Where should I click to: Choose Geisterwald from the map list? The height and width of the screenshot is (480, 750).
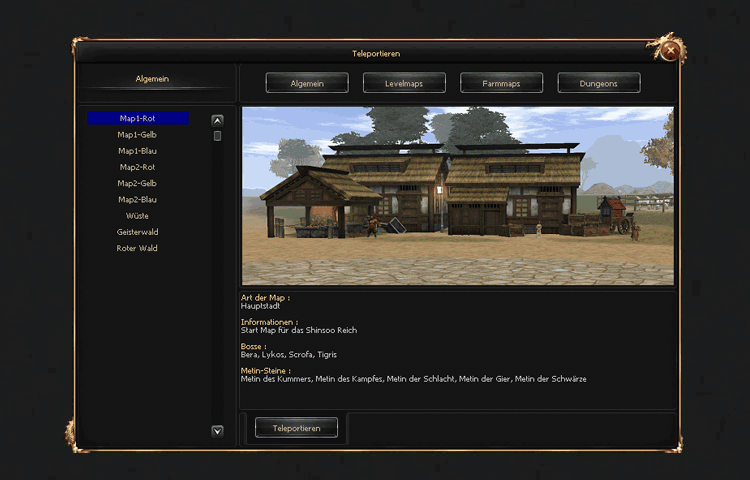click(138, 232)
